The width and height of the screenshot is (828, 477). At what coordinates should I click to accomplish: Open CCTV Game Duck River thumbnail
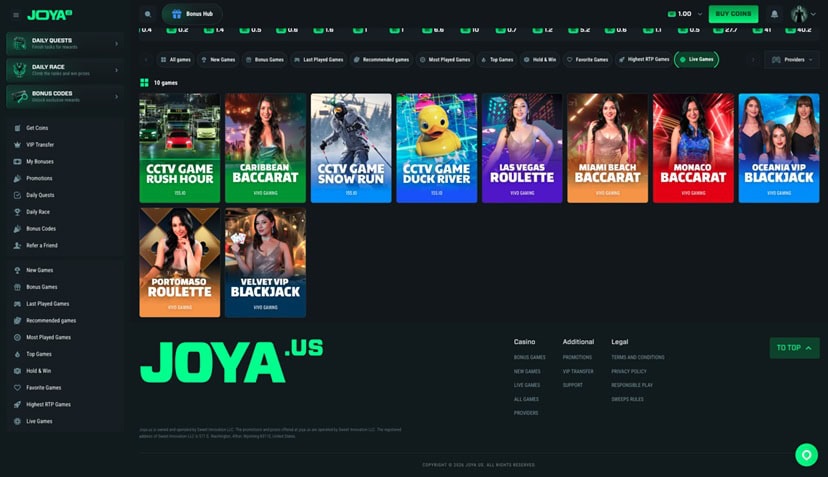click(x=437, y=148)
